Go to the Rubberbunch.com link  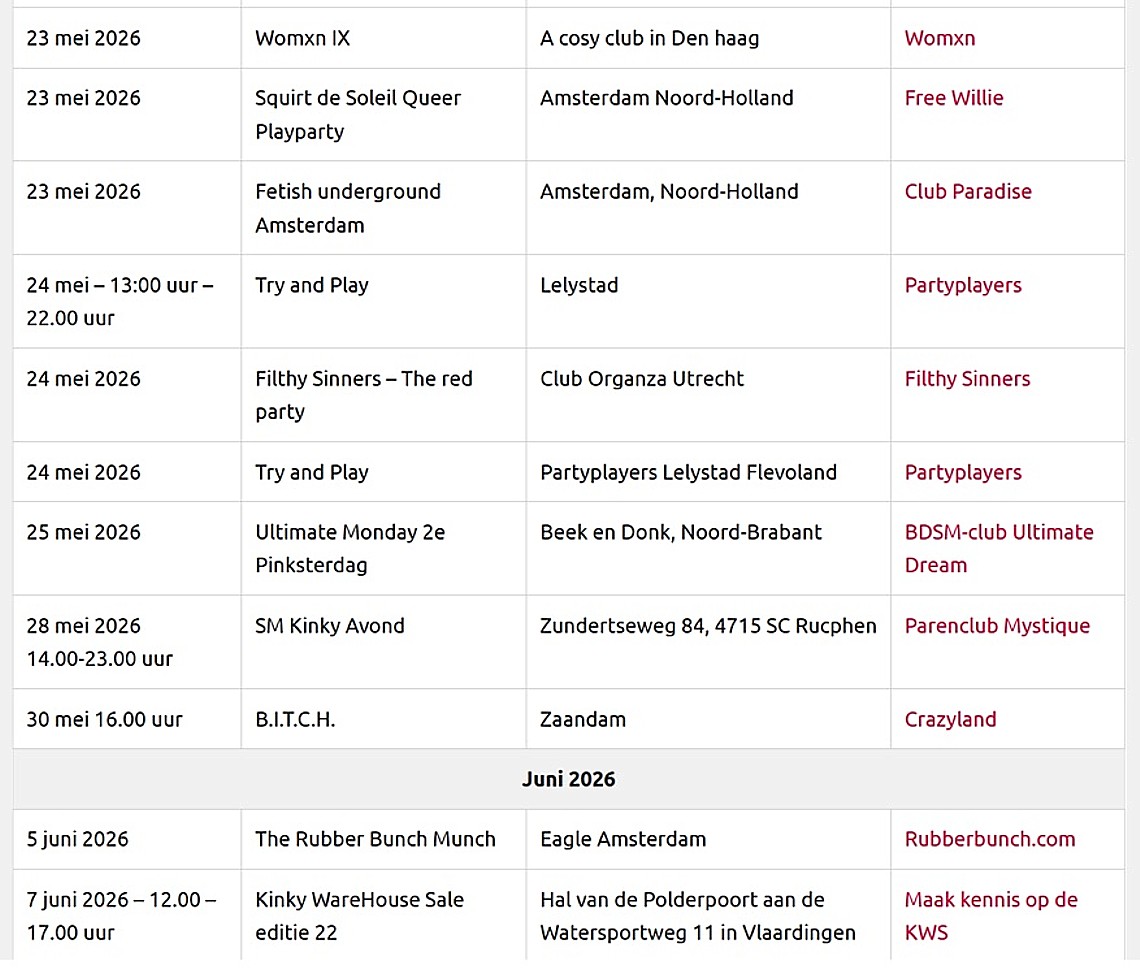coord(990,840)
